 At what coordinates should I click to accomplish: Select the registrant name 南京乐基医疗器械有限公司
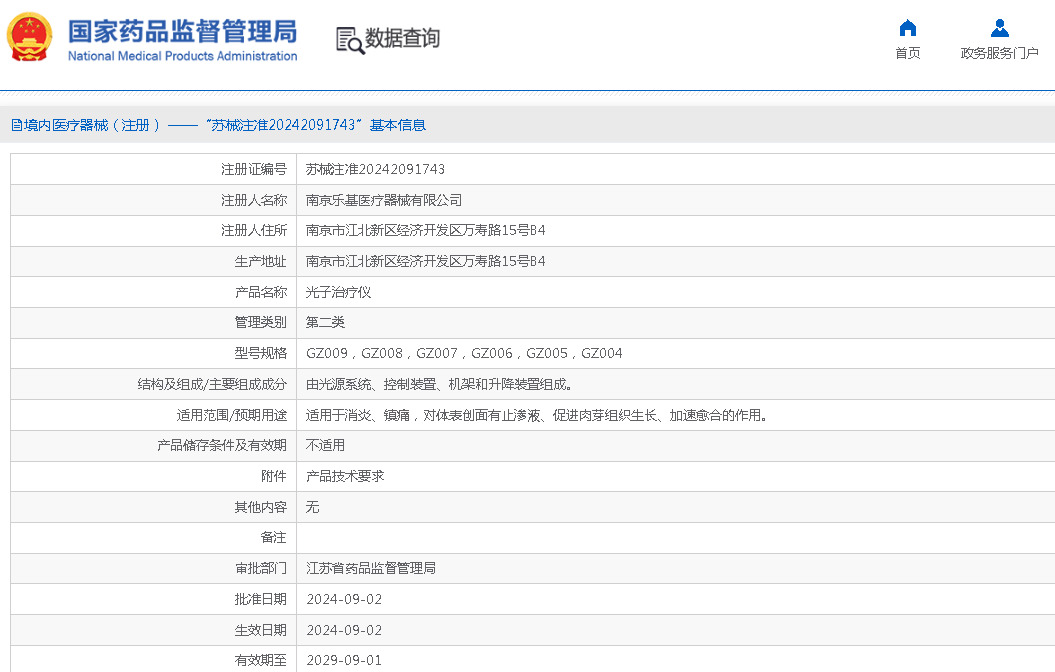pyautogui.click(x=384, y=200)
